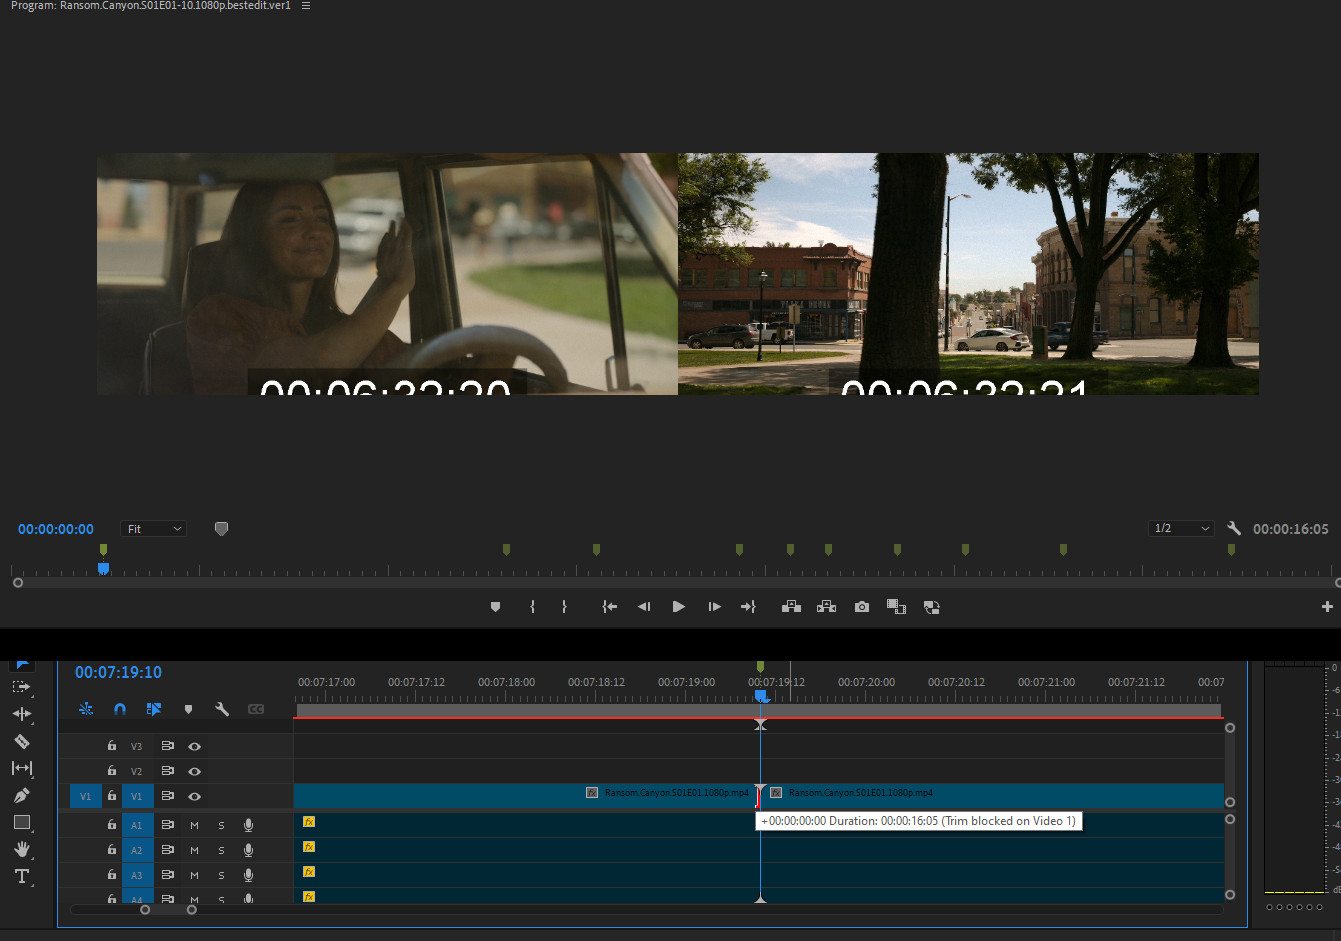Hide track V2 using the eye icon
The width and height of the screenshot is (1341, 941).
click(x=195, y=771)
